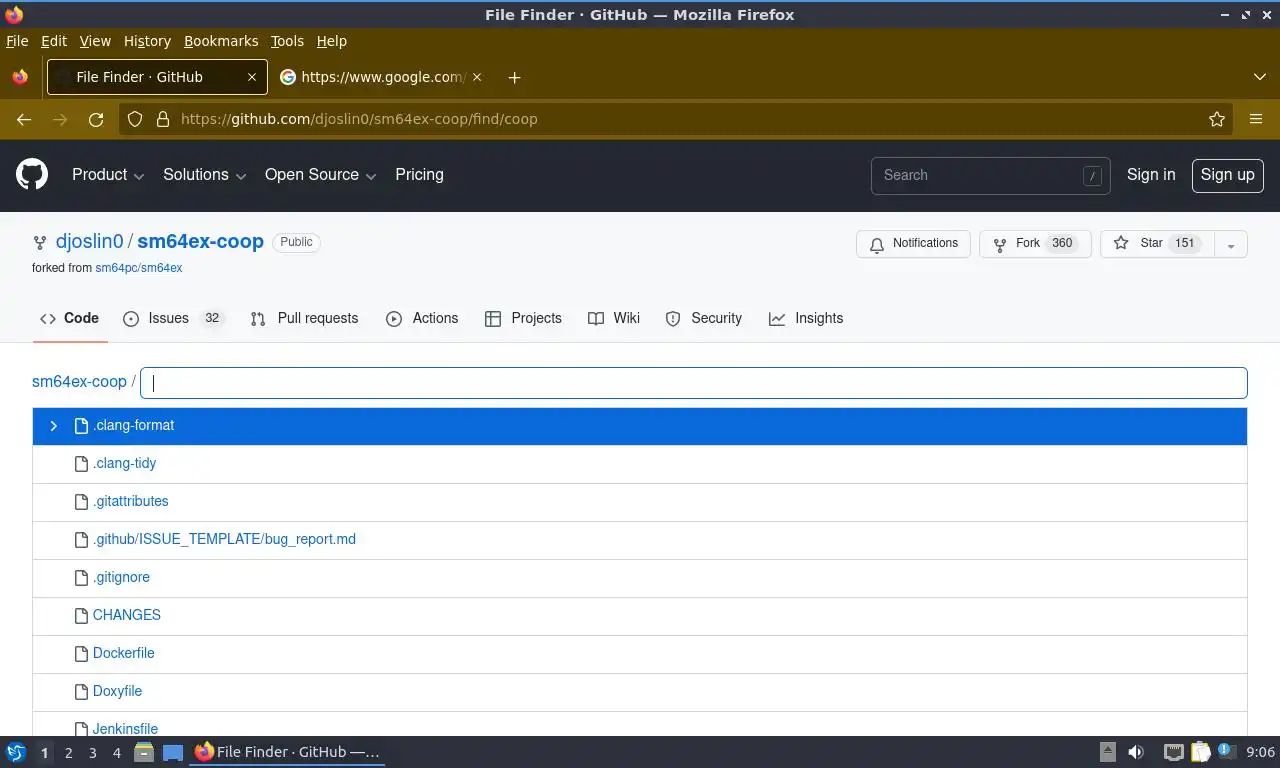Open the sm64pc/sm64ex upstream link
Viewport: 1280px width, 768px height.
139,268
